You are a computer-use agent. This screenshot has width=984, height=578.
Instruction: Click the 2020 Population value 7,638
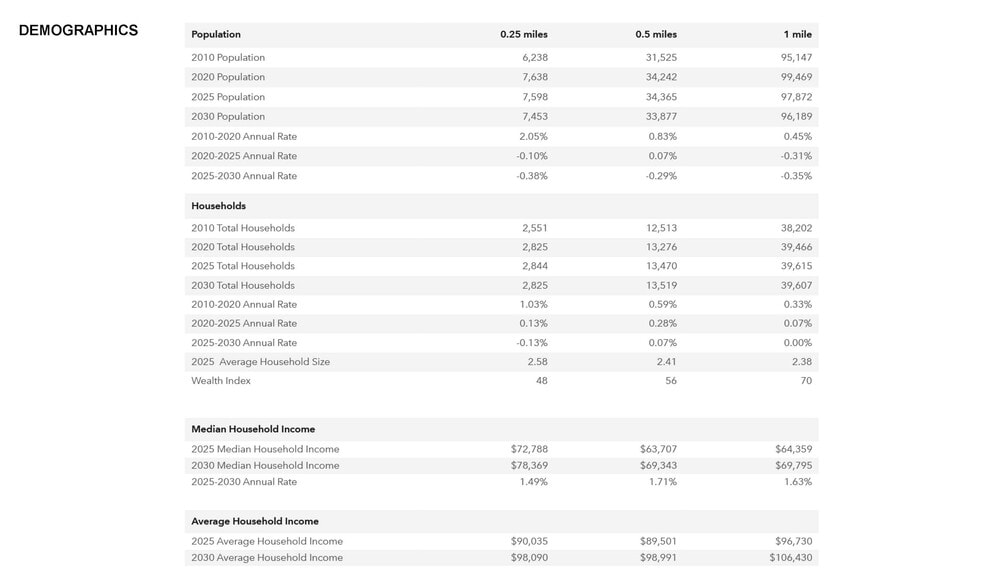point(535,77)
